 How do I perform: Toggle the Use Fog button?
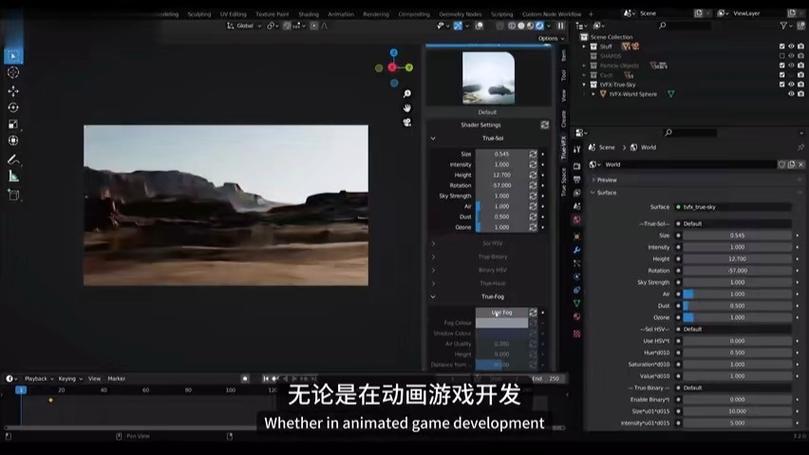tap(501, 313)
